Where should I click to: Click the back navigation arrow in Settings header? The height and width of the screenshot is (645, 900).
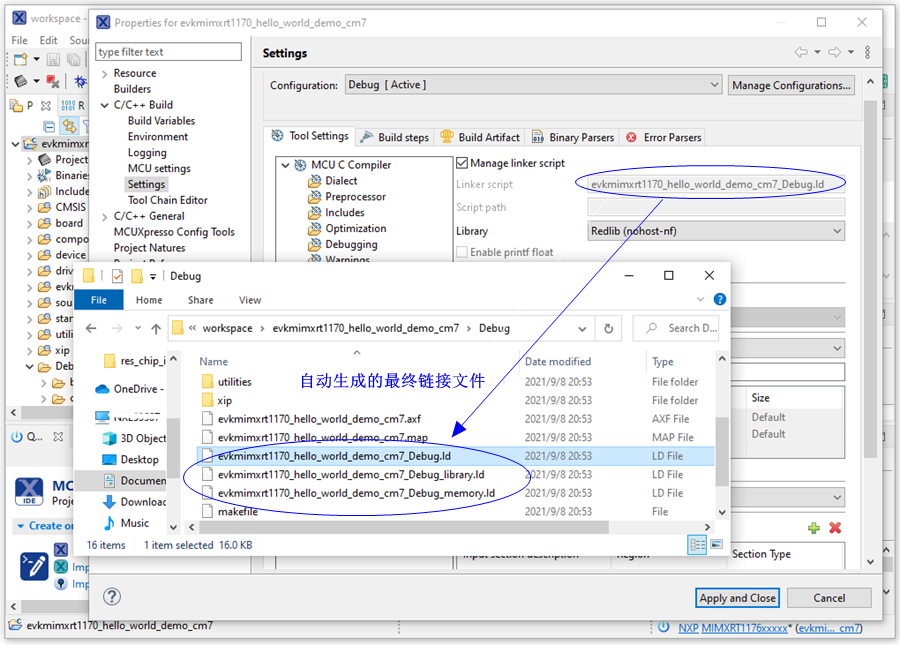pos(801,52)
